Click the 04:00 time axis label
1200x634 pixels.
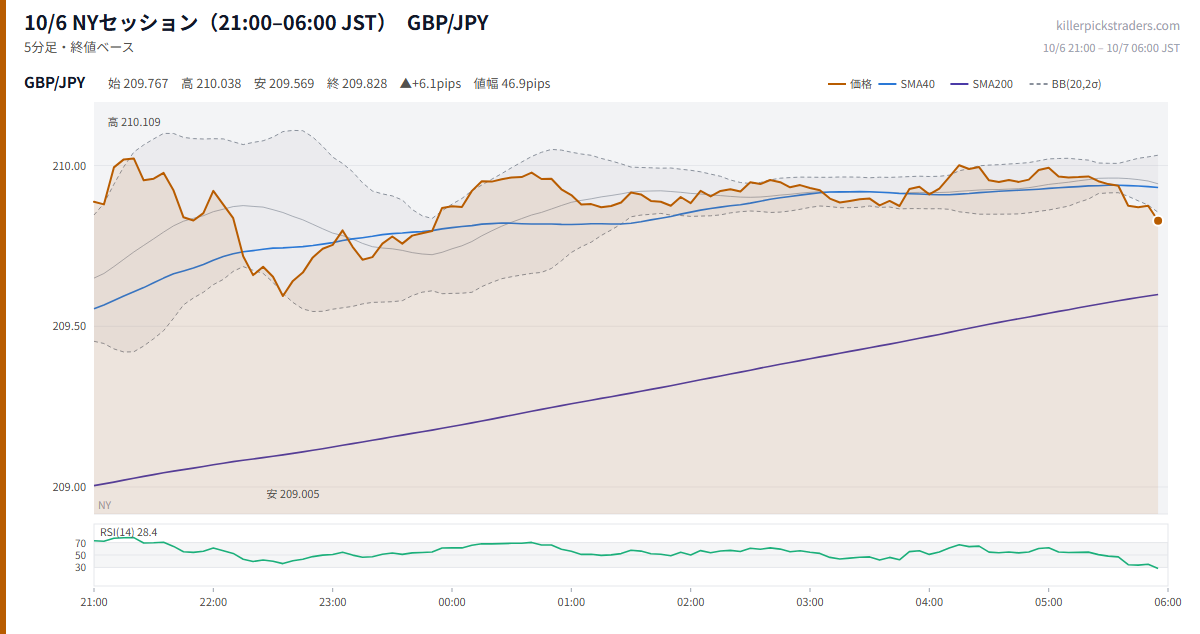[x=929, y=602]
